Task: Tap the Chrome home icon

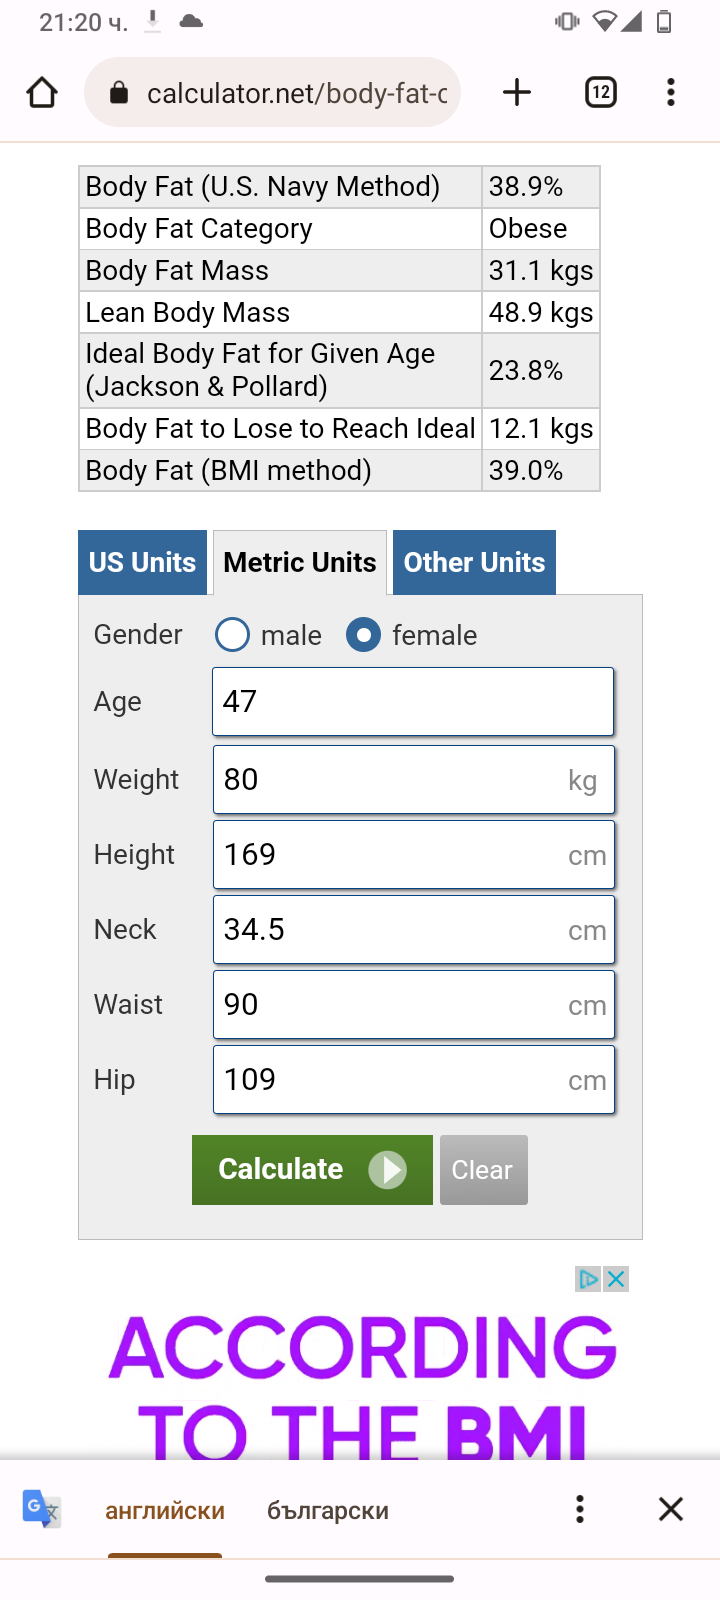Action: pyautogui.click(x=42, y=93)
